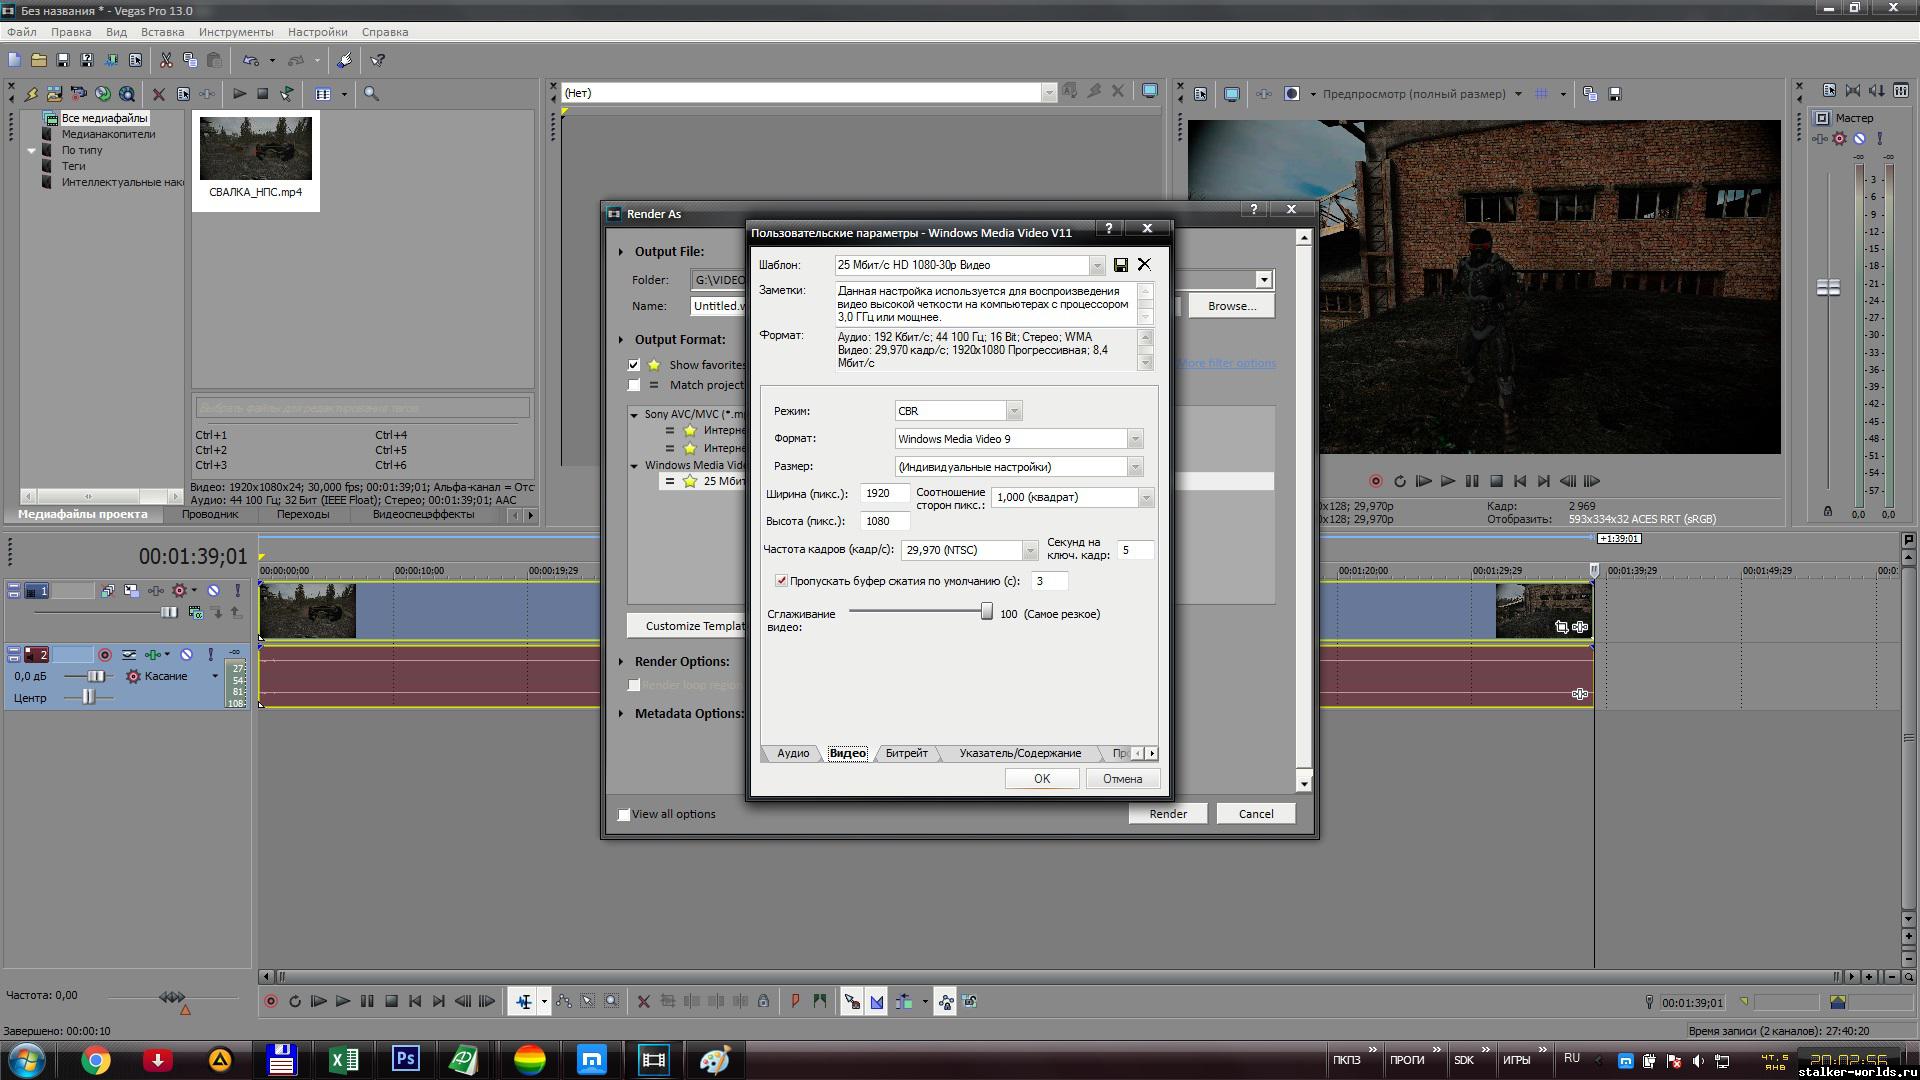Switch to the Проводник tab

(x=210, y=514)
